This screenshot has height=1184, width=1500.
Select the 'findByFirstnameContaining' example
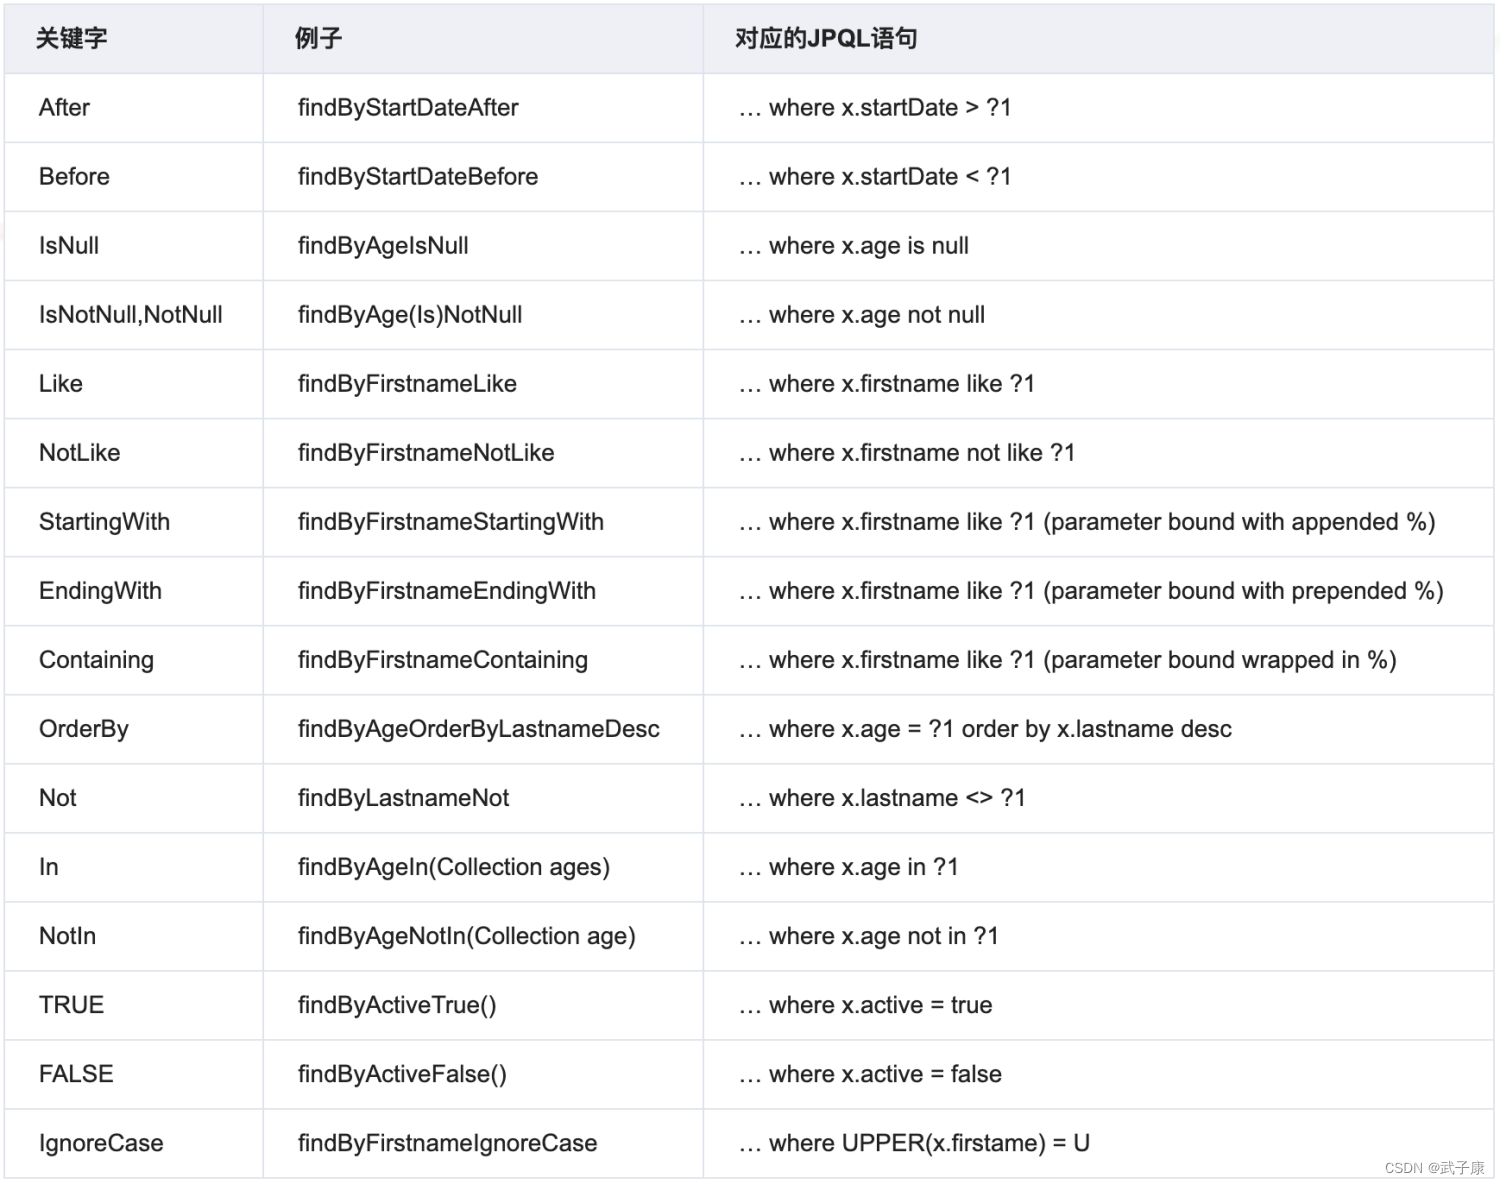coord(443,660)
